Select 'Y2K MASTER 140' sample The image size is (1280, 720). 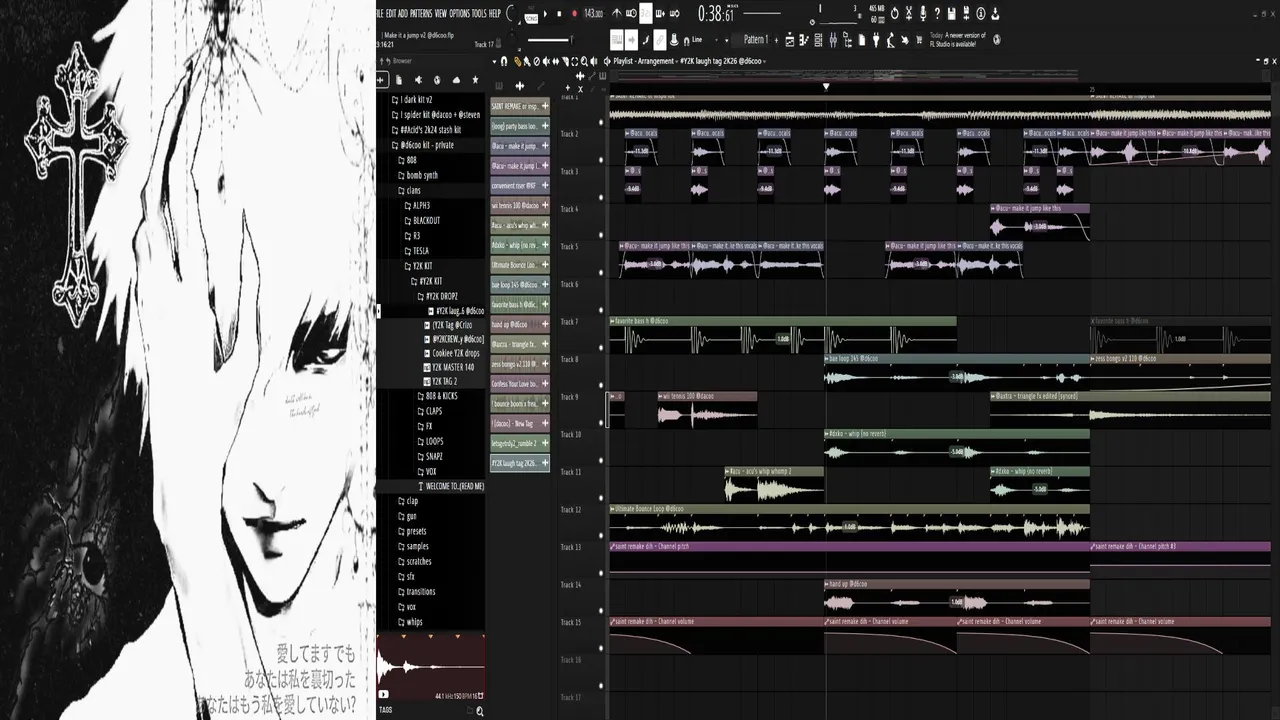(449, 366)
